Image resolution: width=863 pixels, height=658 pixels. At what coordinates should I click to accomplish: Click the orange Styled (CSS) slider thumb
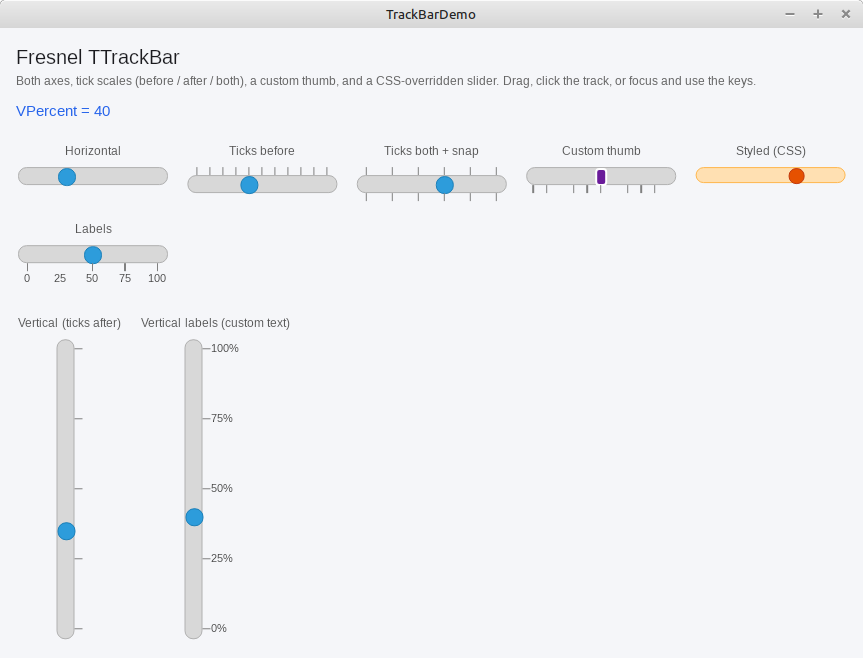coord(796,176)
